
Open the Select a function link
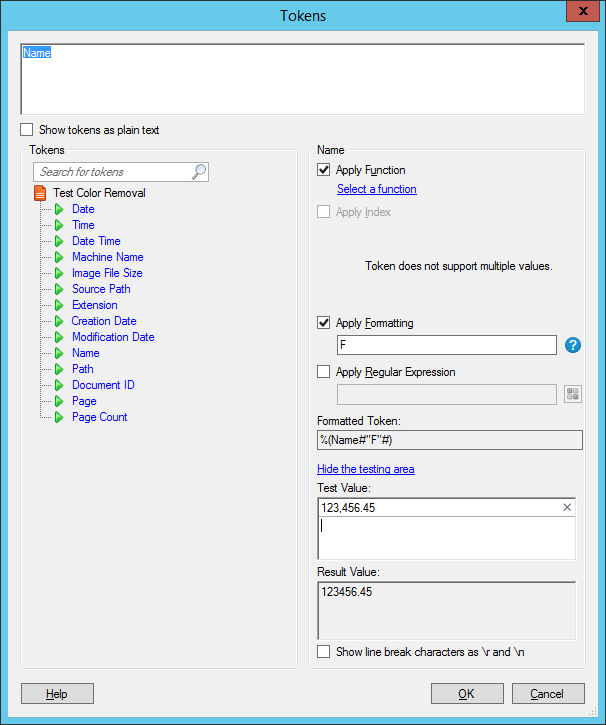[377, 189]
